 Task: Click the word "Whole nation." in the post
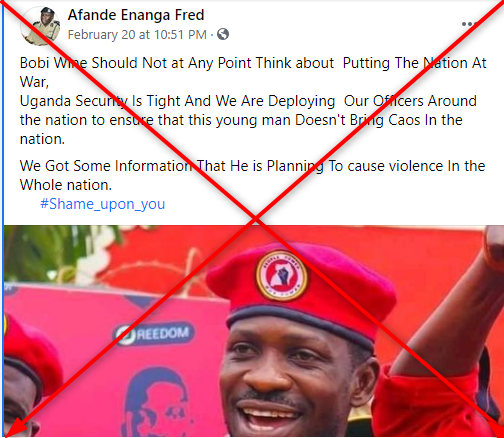[x=66, y=185]
